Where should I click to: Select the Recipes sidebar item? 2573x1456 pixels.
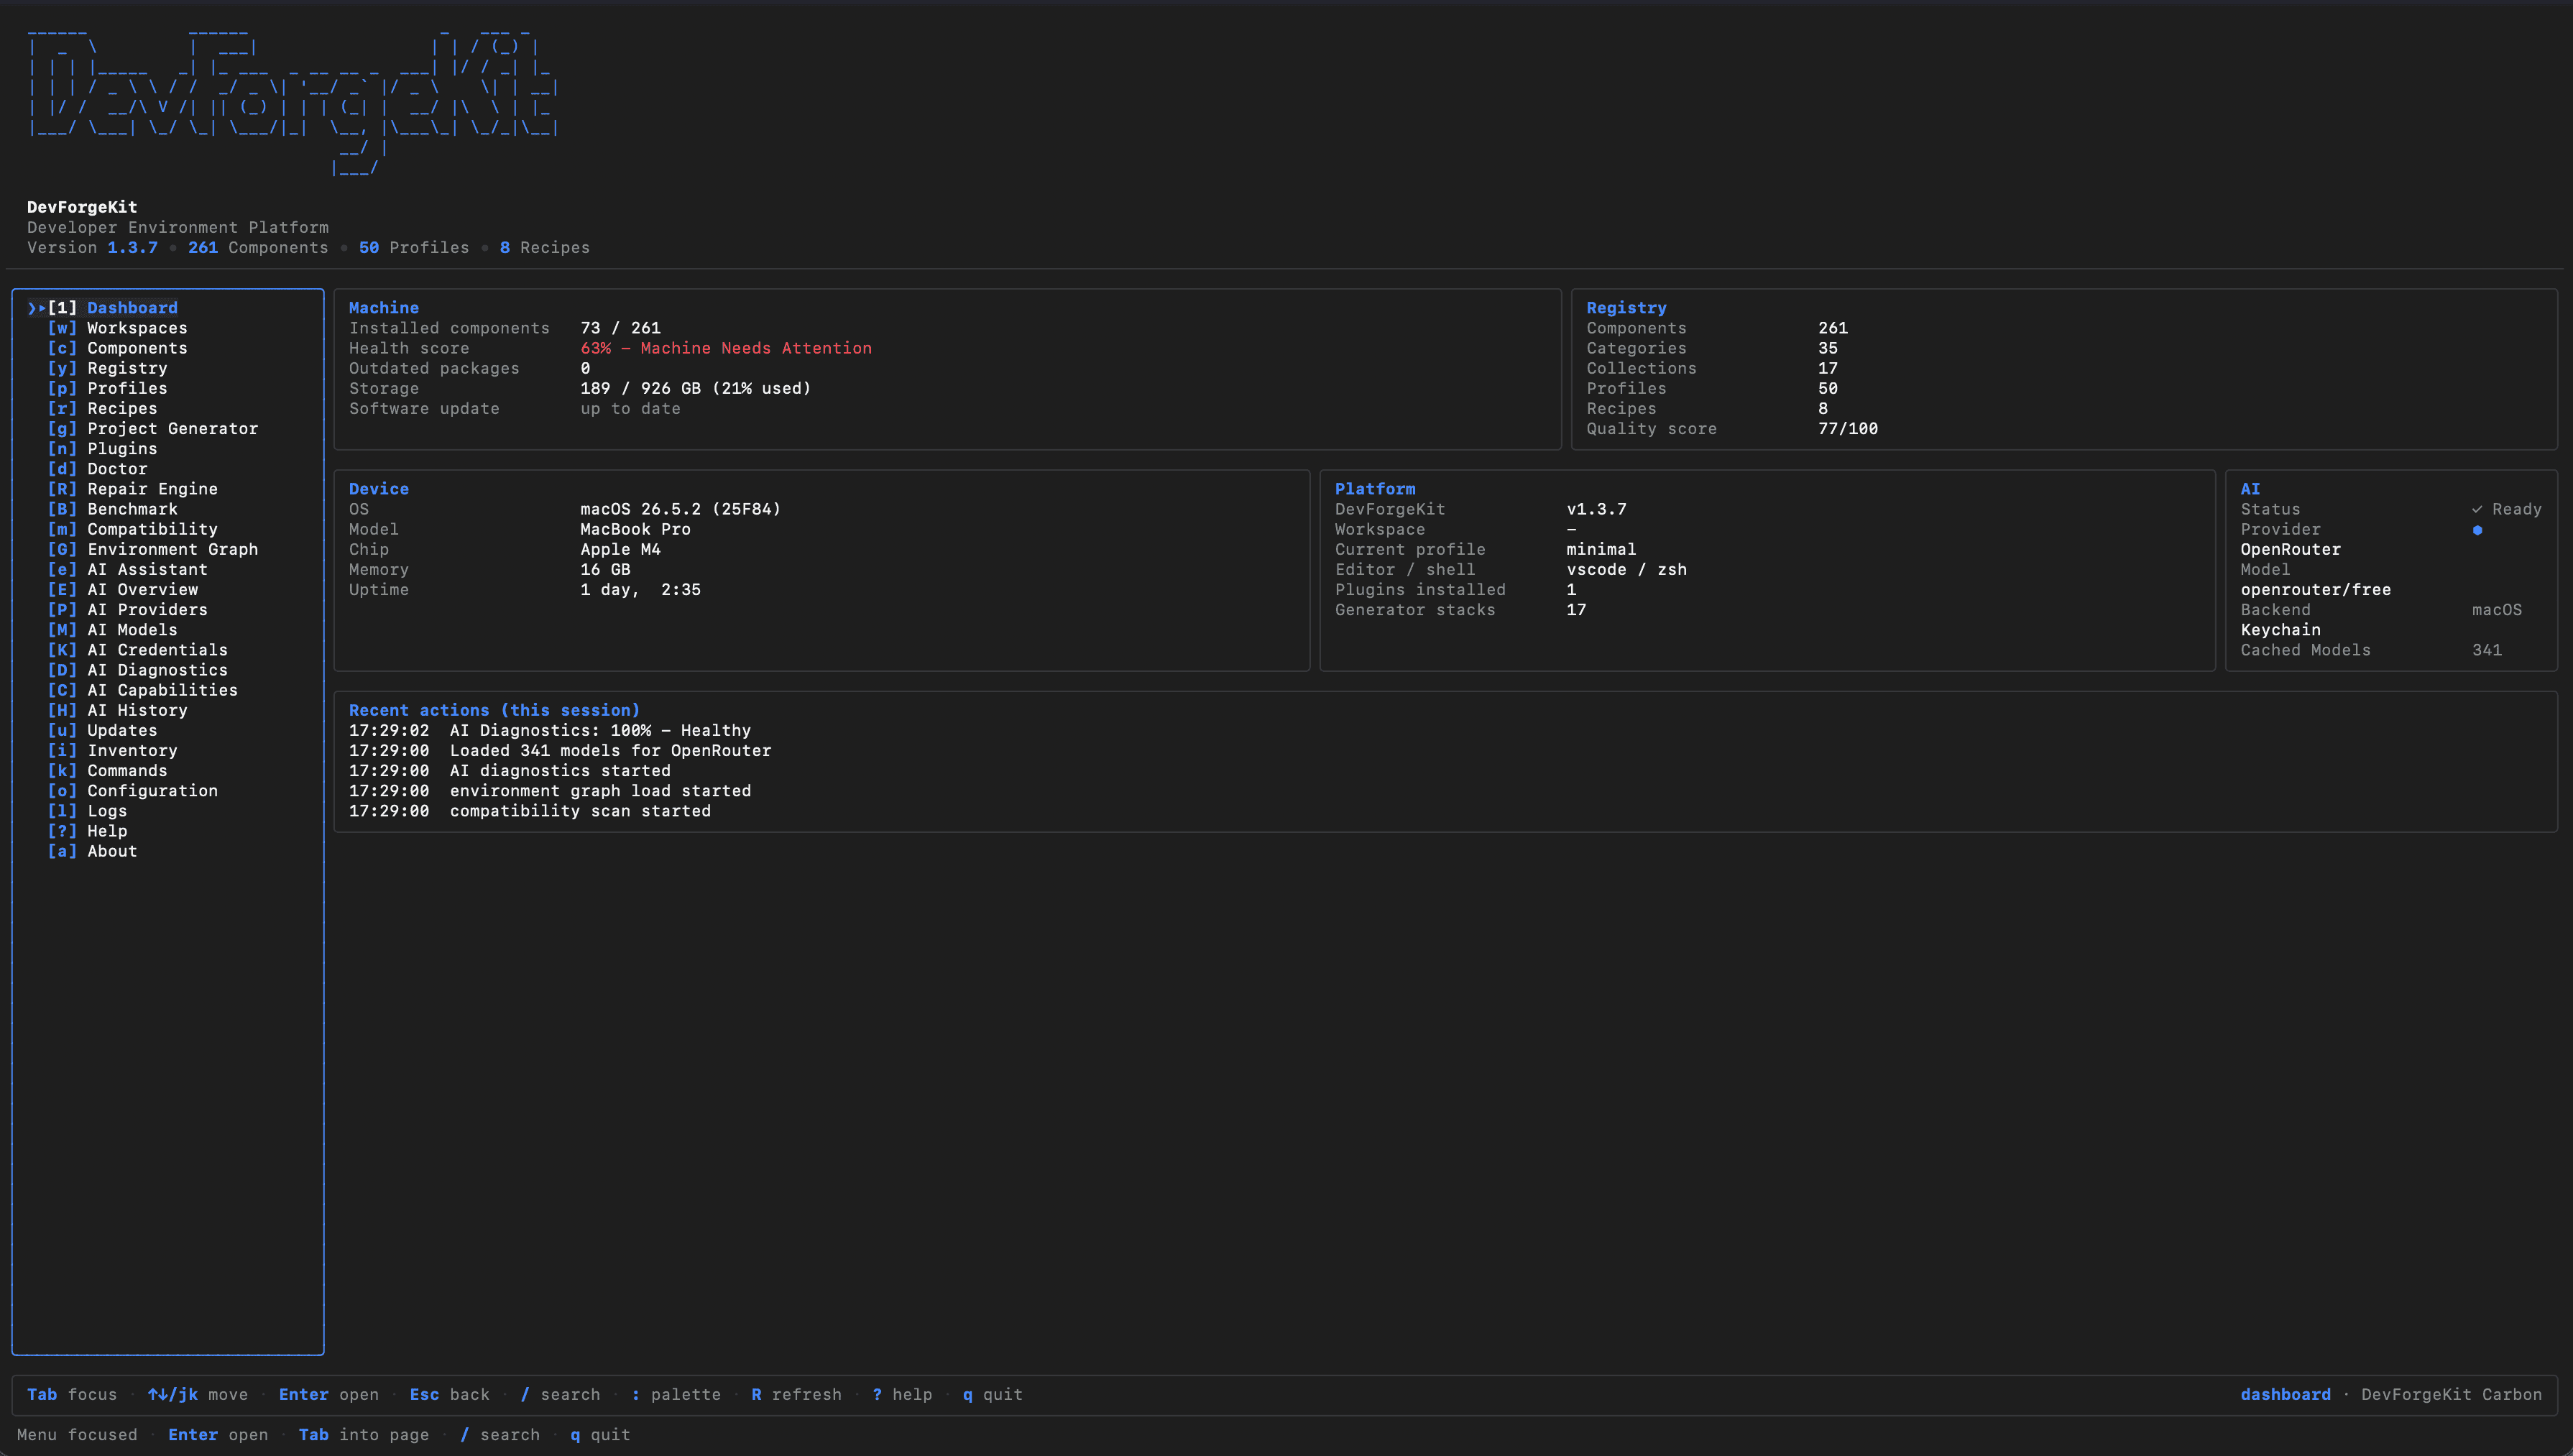[x=102, y=408]
